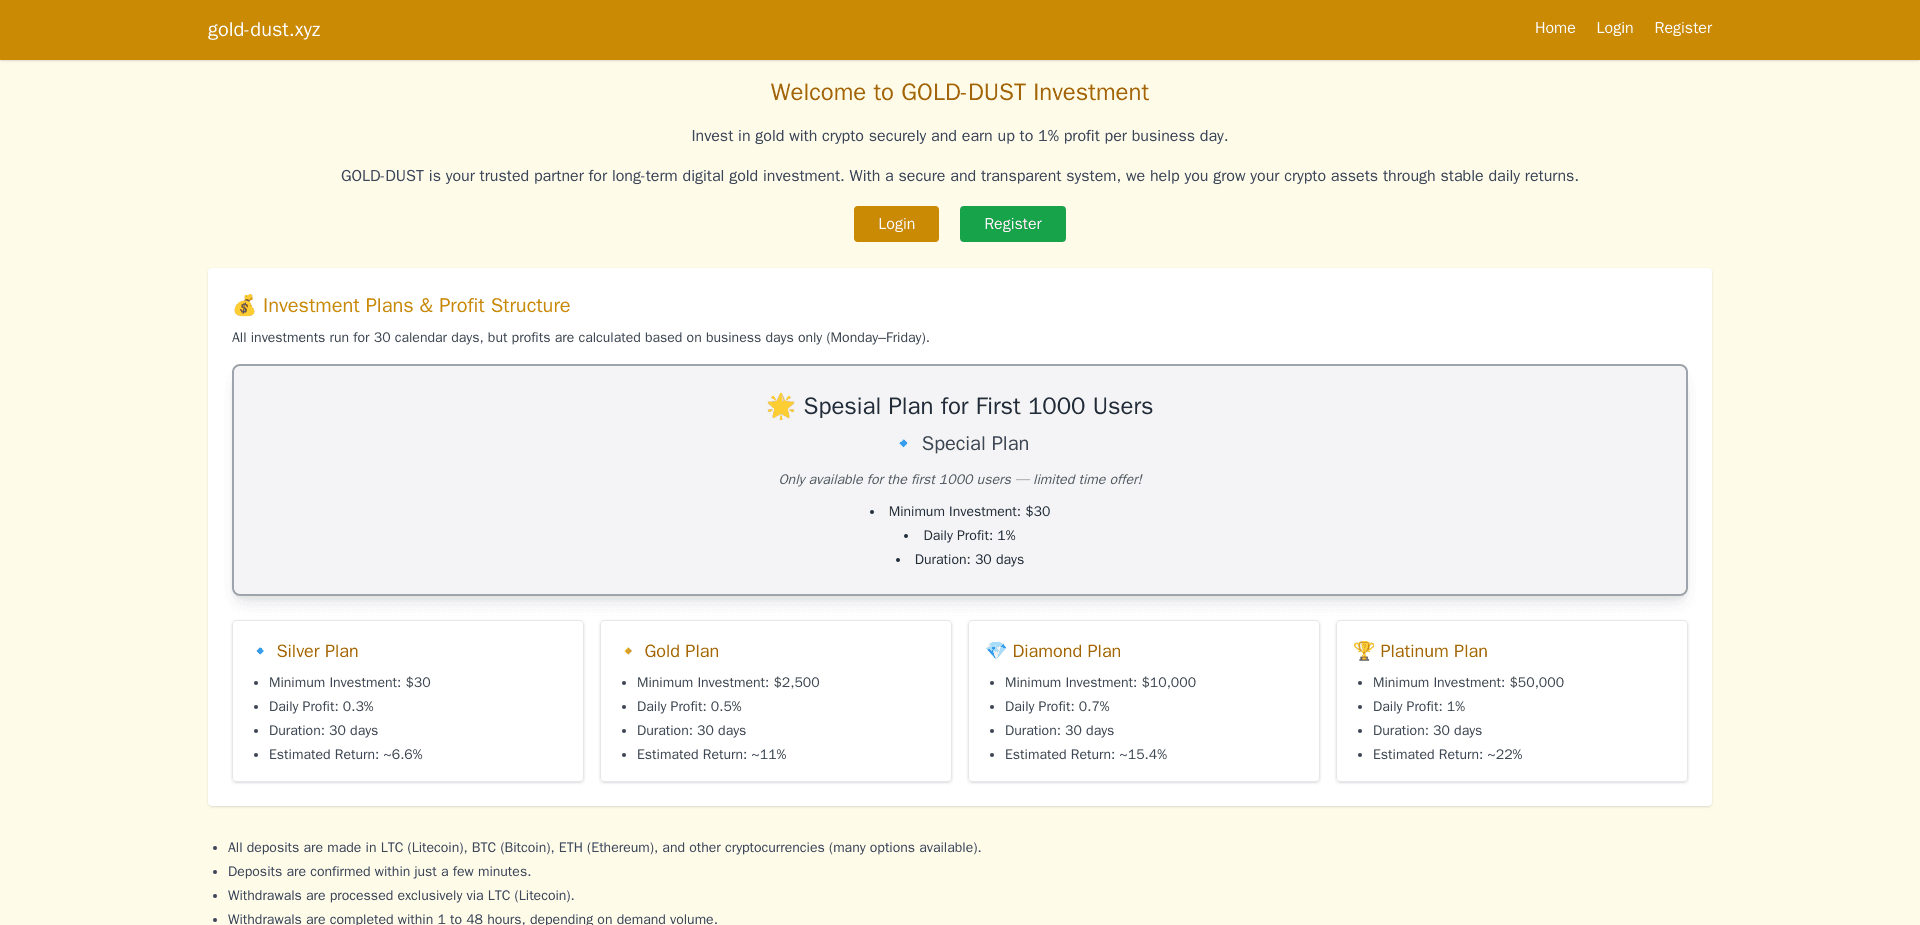
Task: Select the Platinum Plan heading
Action: (1433, 652)
